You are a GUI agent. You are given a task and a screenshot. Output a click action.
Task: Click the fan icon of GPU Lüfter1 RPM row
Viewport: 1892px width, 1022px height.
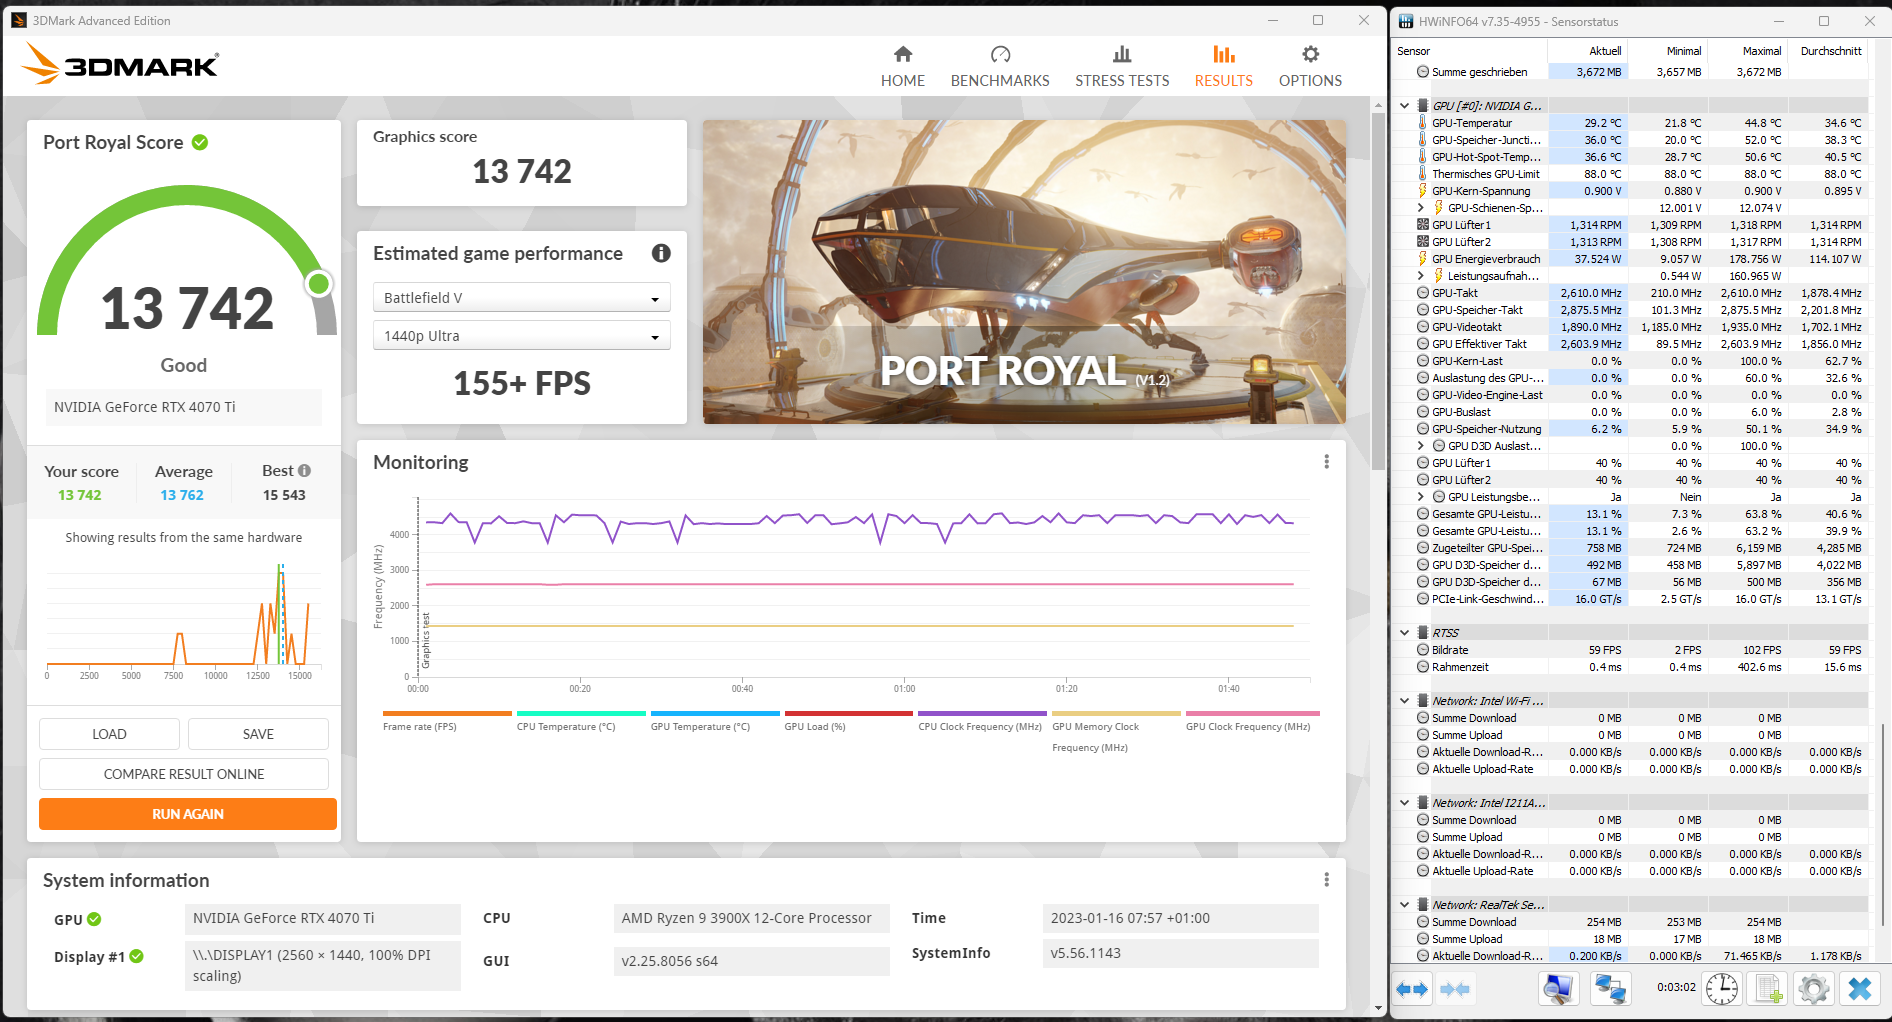tap(1422, 225)
